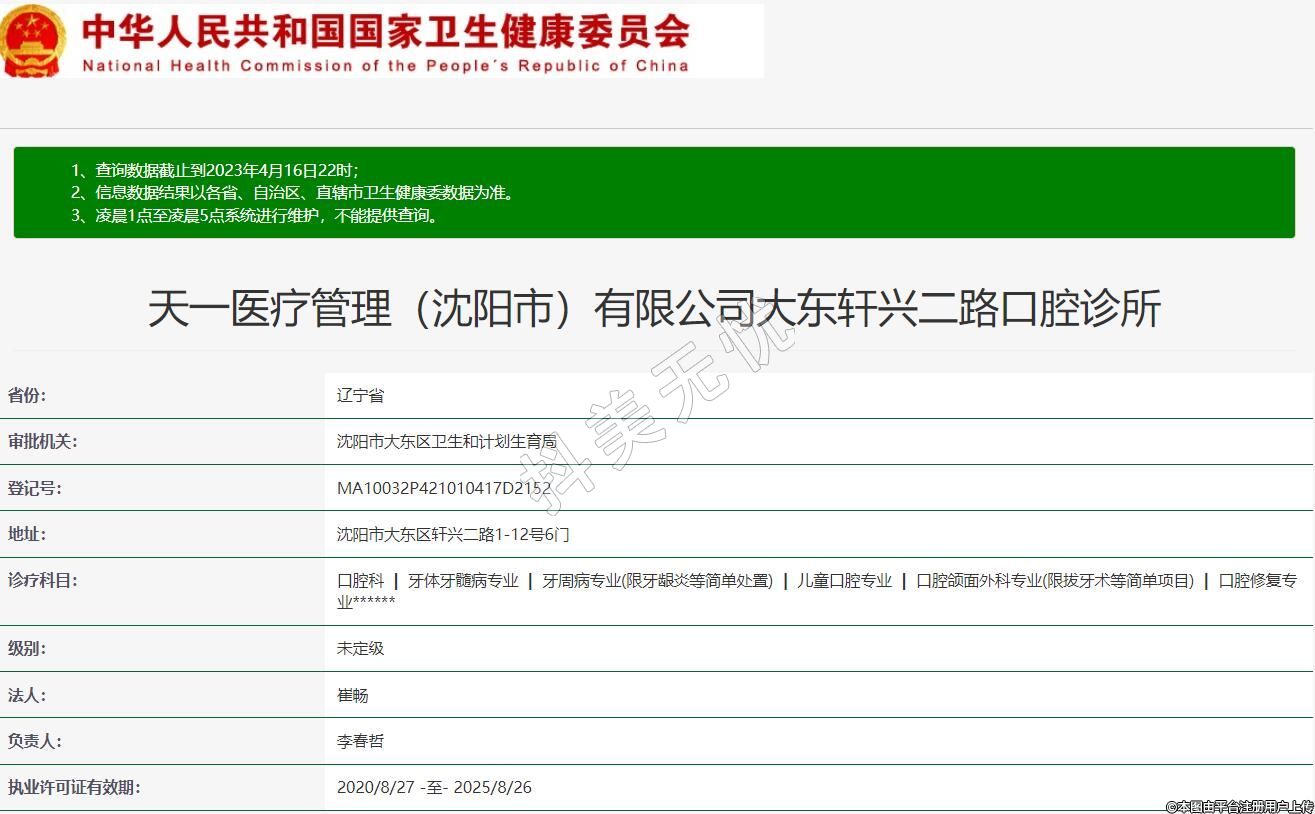Click the level value 未定级
Image resolution: width=1315 pixels, height=814 pixels.
[x=360, y=649]
